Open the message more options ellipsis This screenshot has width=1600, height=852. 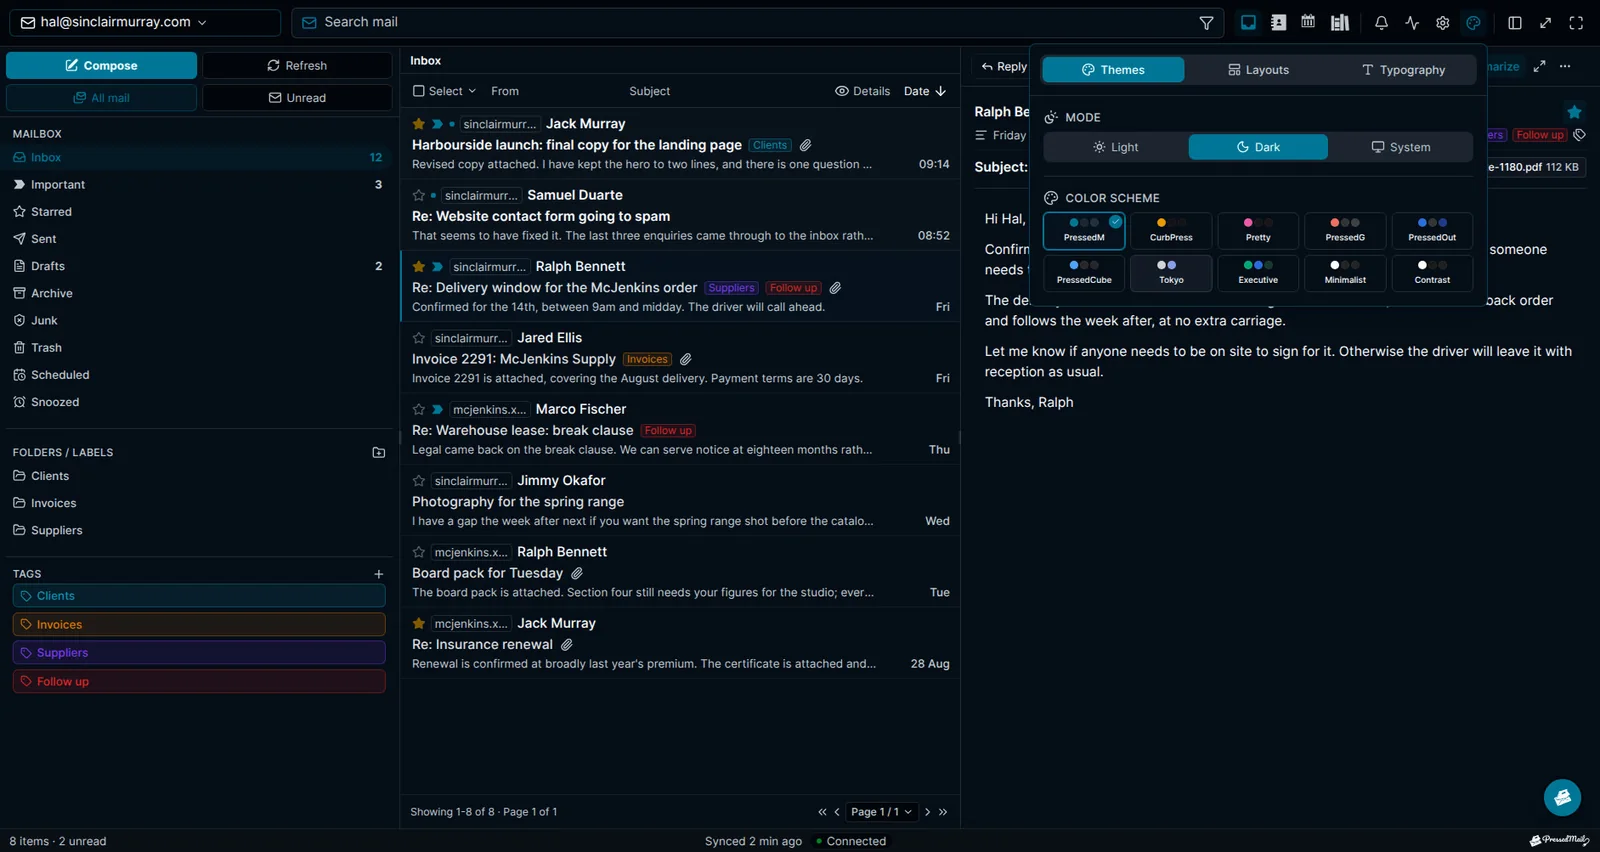[x=1565, y=66]
